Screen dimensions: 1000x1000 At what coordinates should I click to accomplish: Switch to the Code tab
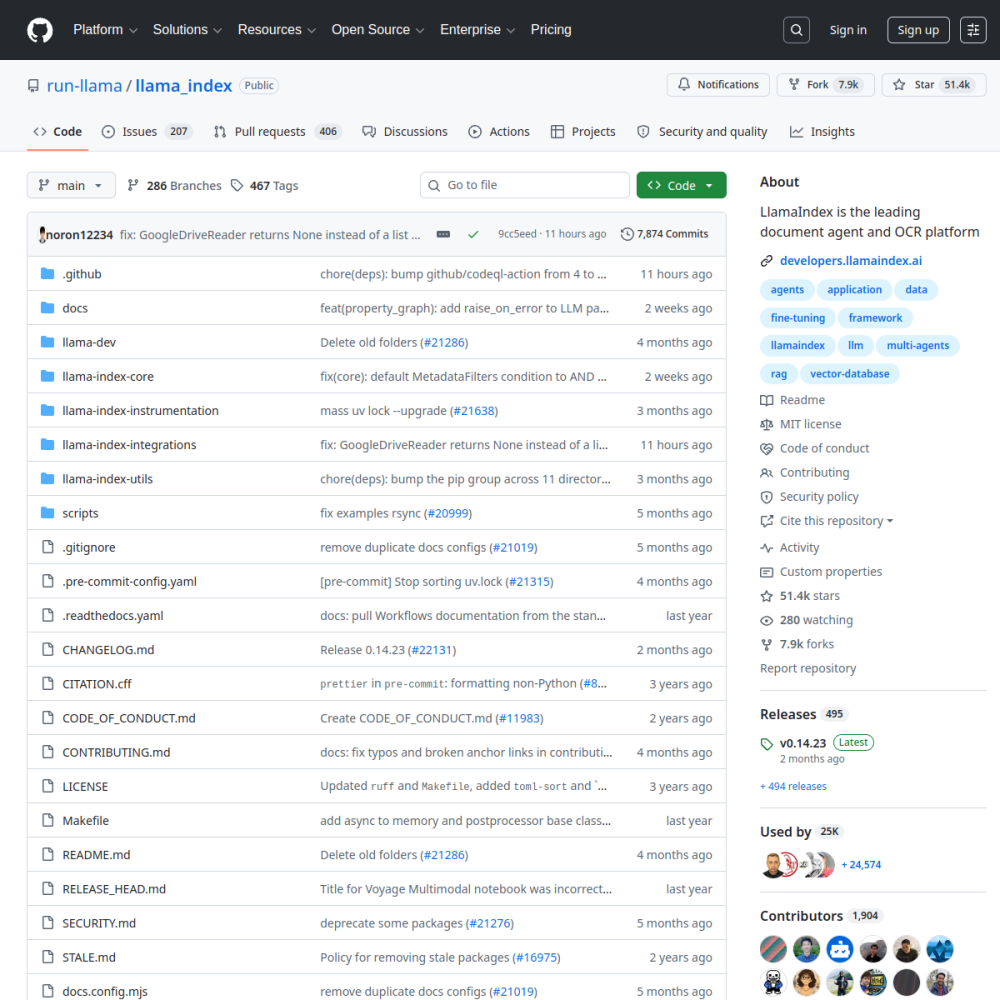57,132
